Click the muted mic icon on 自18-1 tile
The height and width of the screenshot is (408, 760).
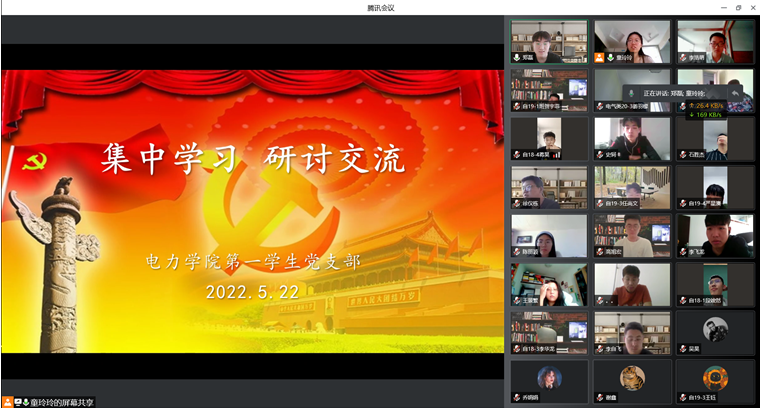[683, 300]
